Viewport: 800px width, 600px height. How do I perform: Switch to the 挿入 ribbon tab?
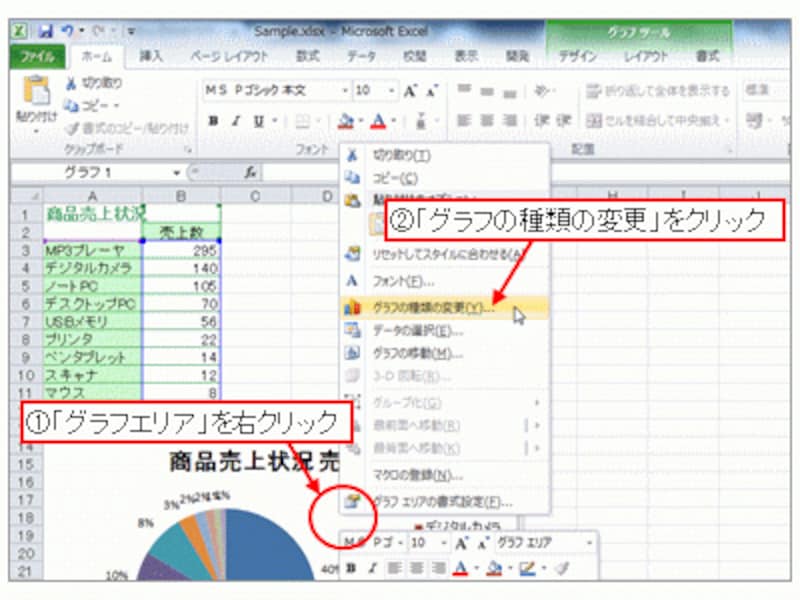click(x=152, y=56)
